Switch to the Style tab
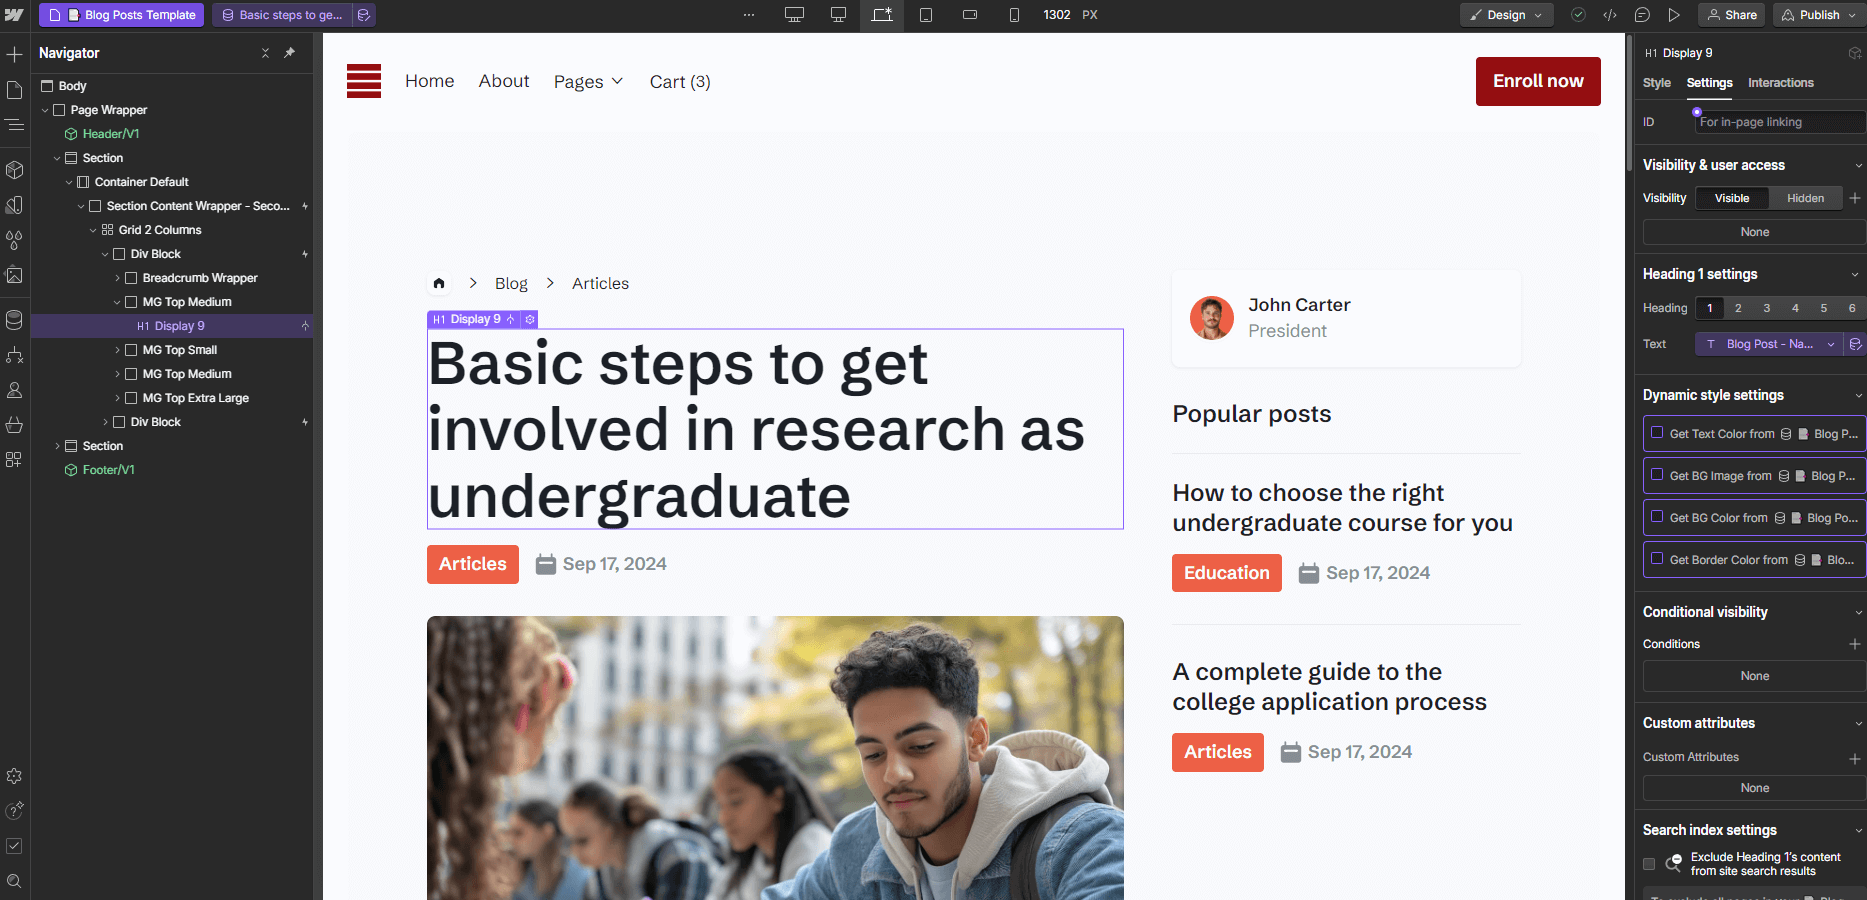Viewport: 1867px width, 900px height. (x=1656, y=83)
